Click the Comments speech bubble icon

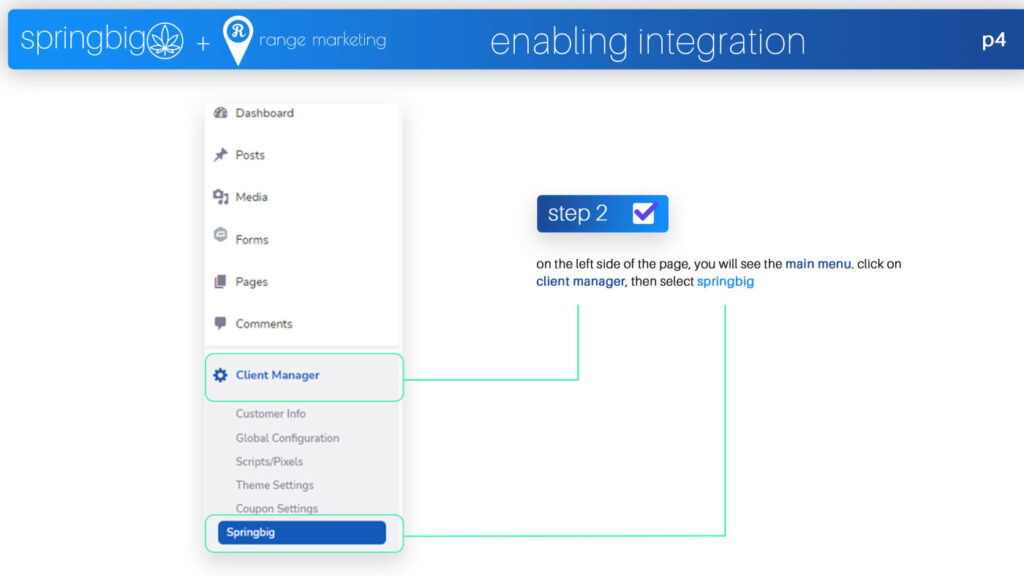(220, 323)
